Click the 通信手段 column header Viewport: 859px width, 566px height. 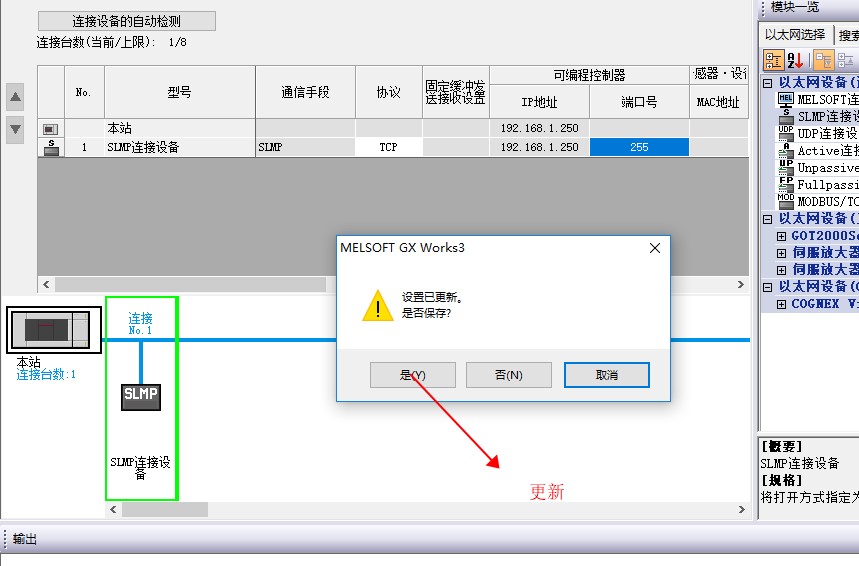click(305, 92)
